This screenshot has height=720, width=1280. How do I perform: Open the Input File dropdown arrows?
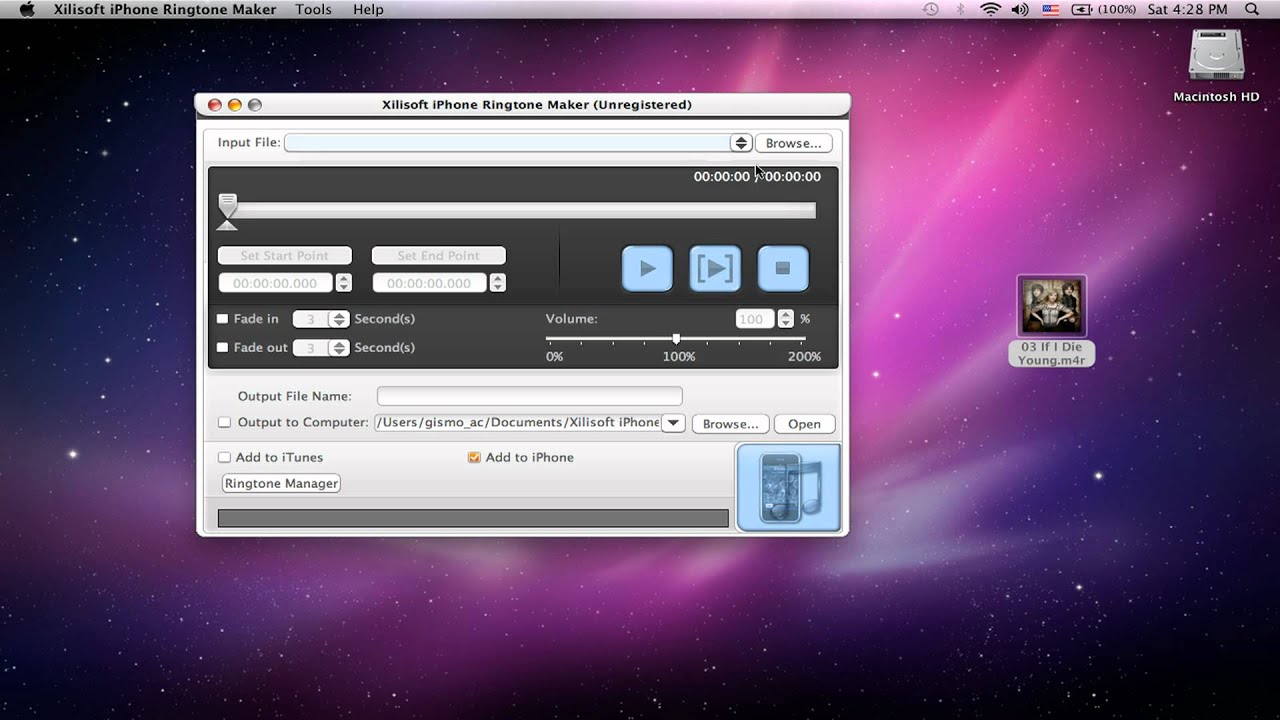[x=740, y=143]
